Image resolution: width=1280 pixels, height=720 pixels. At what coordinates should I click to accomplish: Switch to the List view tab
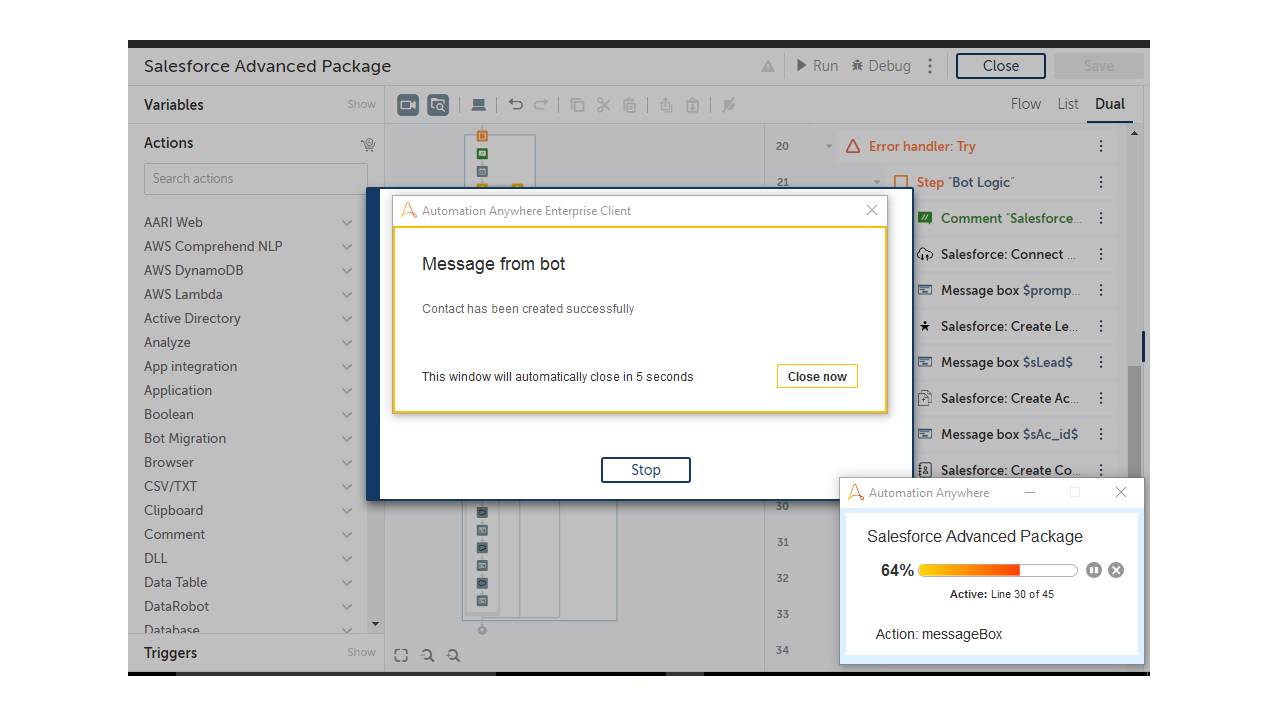[1068, 104]
